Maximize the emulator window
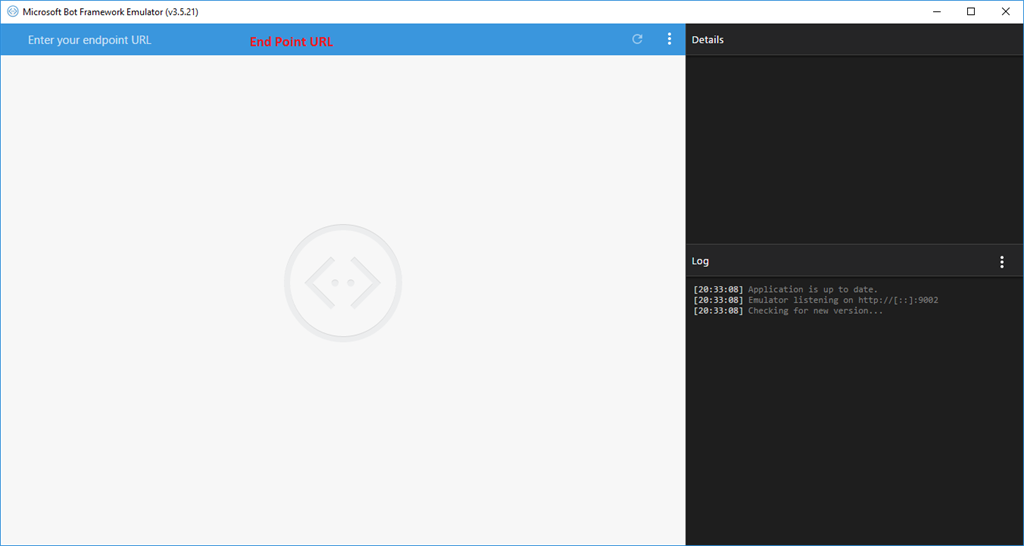The image size is (1024, 546). tap(971, 12)
